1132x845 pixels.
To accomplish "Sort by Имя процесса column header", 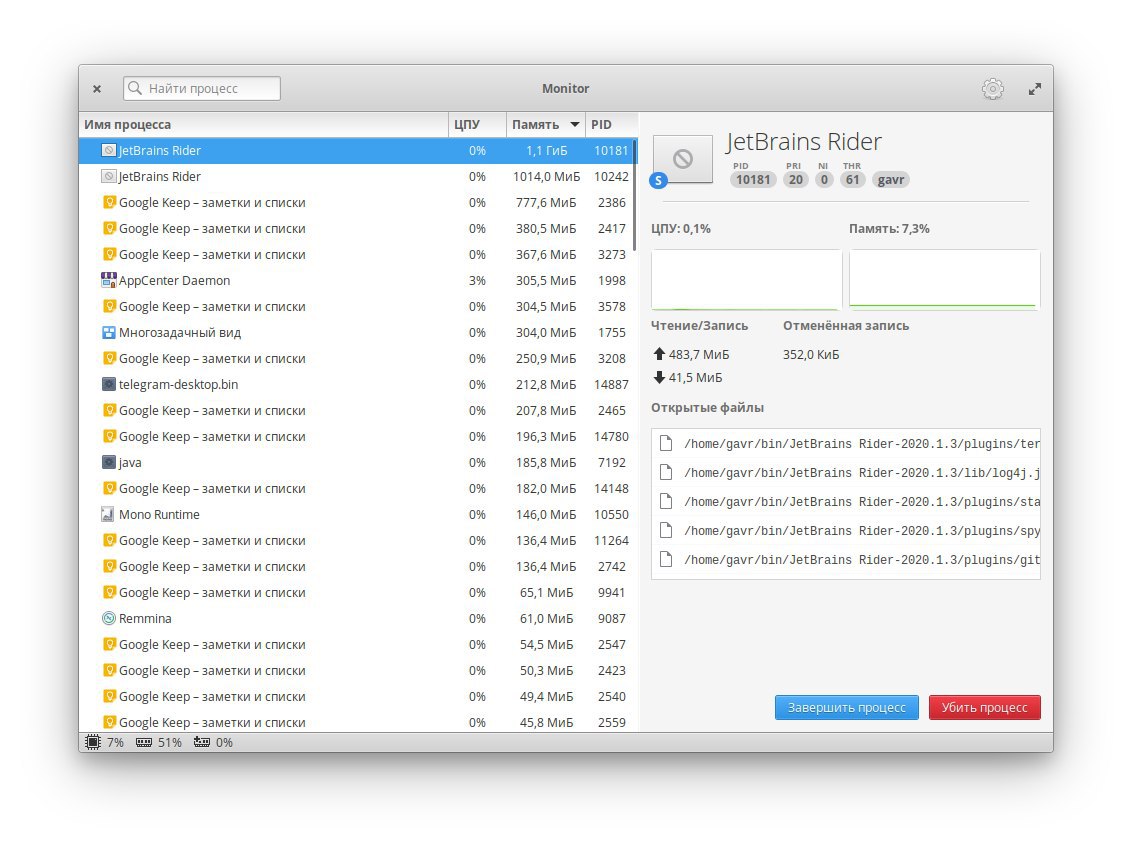I will tap(264, 124).
